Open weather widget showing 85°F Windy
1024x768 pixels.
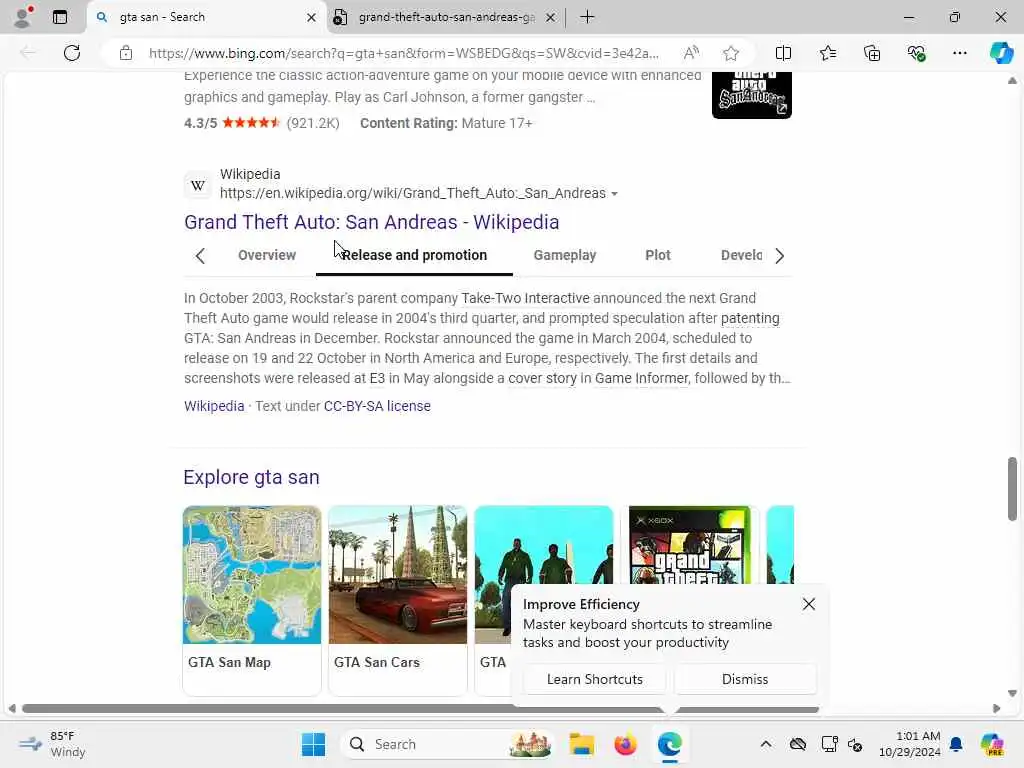pos(52,744)
